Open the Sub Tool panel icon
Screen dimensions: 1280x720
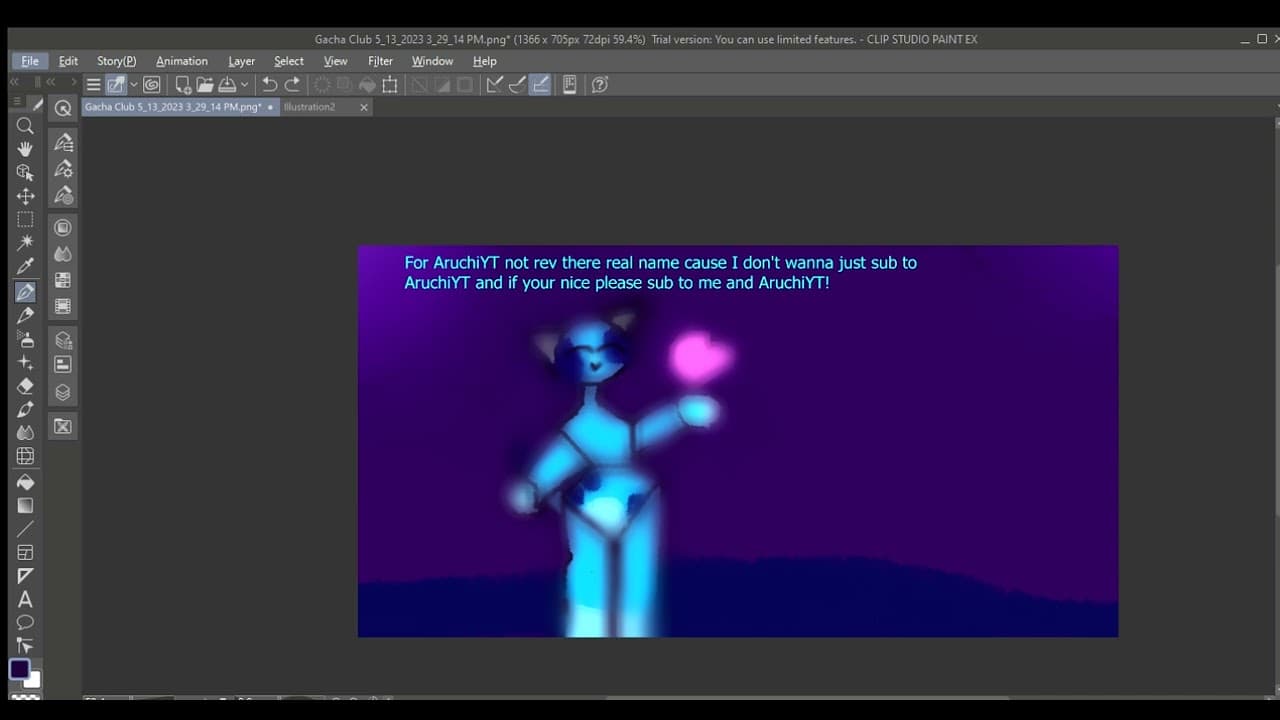tap(63, 142)
